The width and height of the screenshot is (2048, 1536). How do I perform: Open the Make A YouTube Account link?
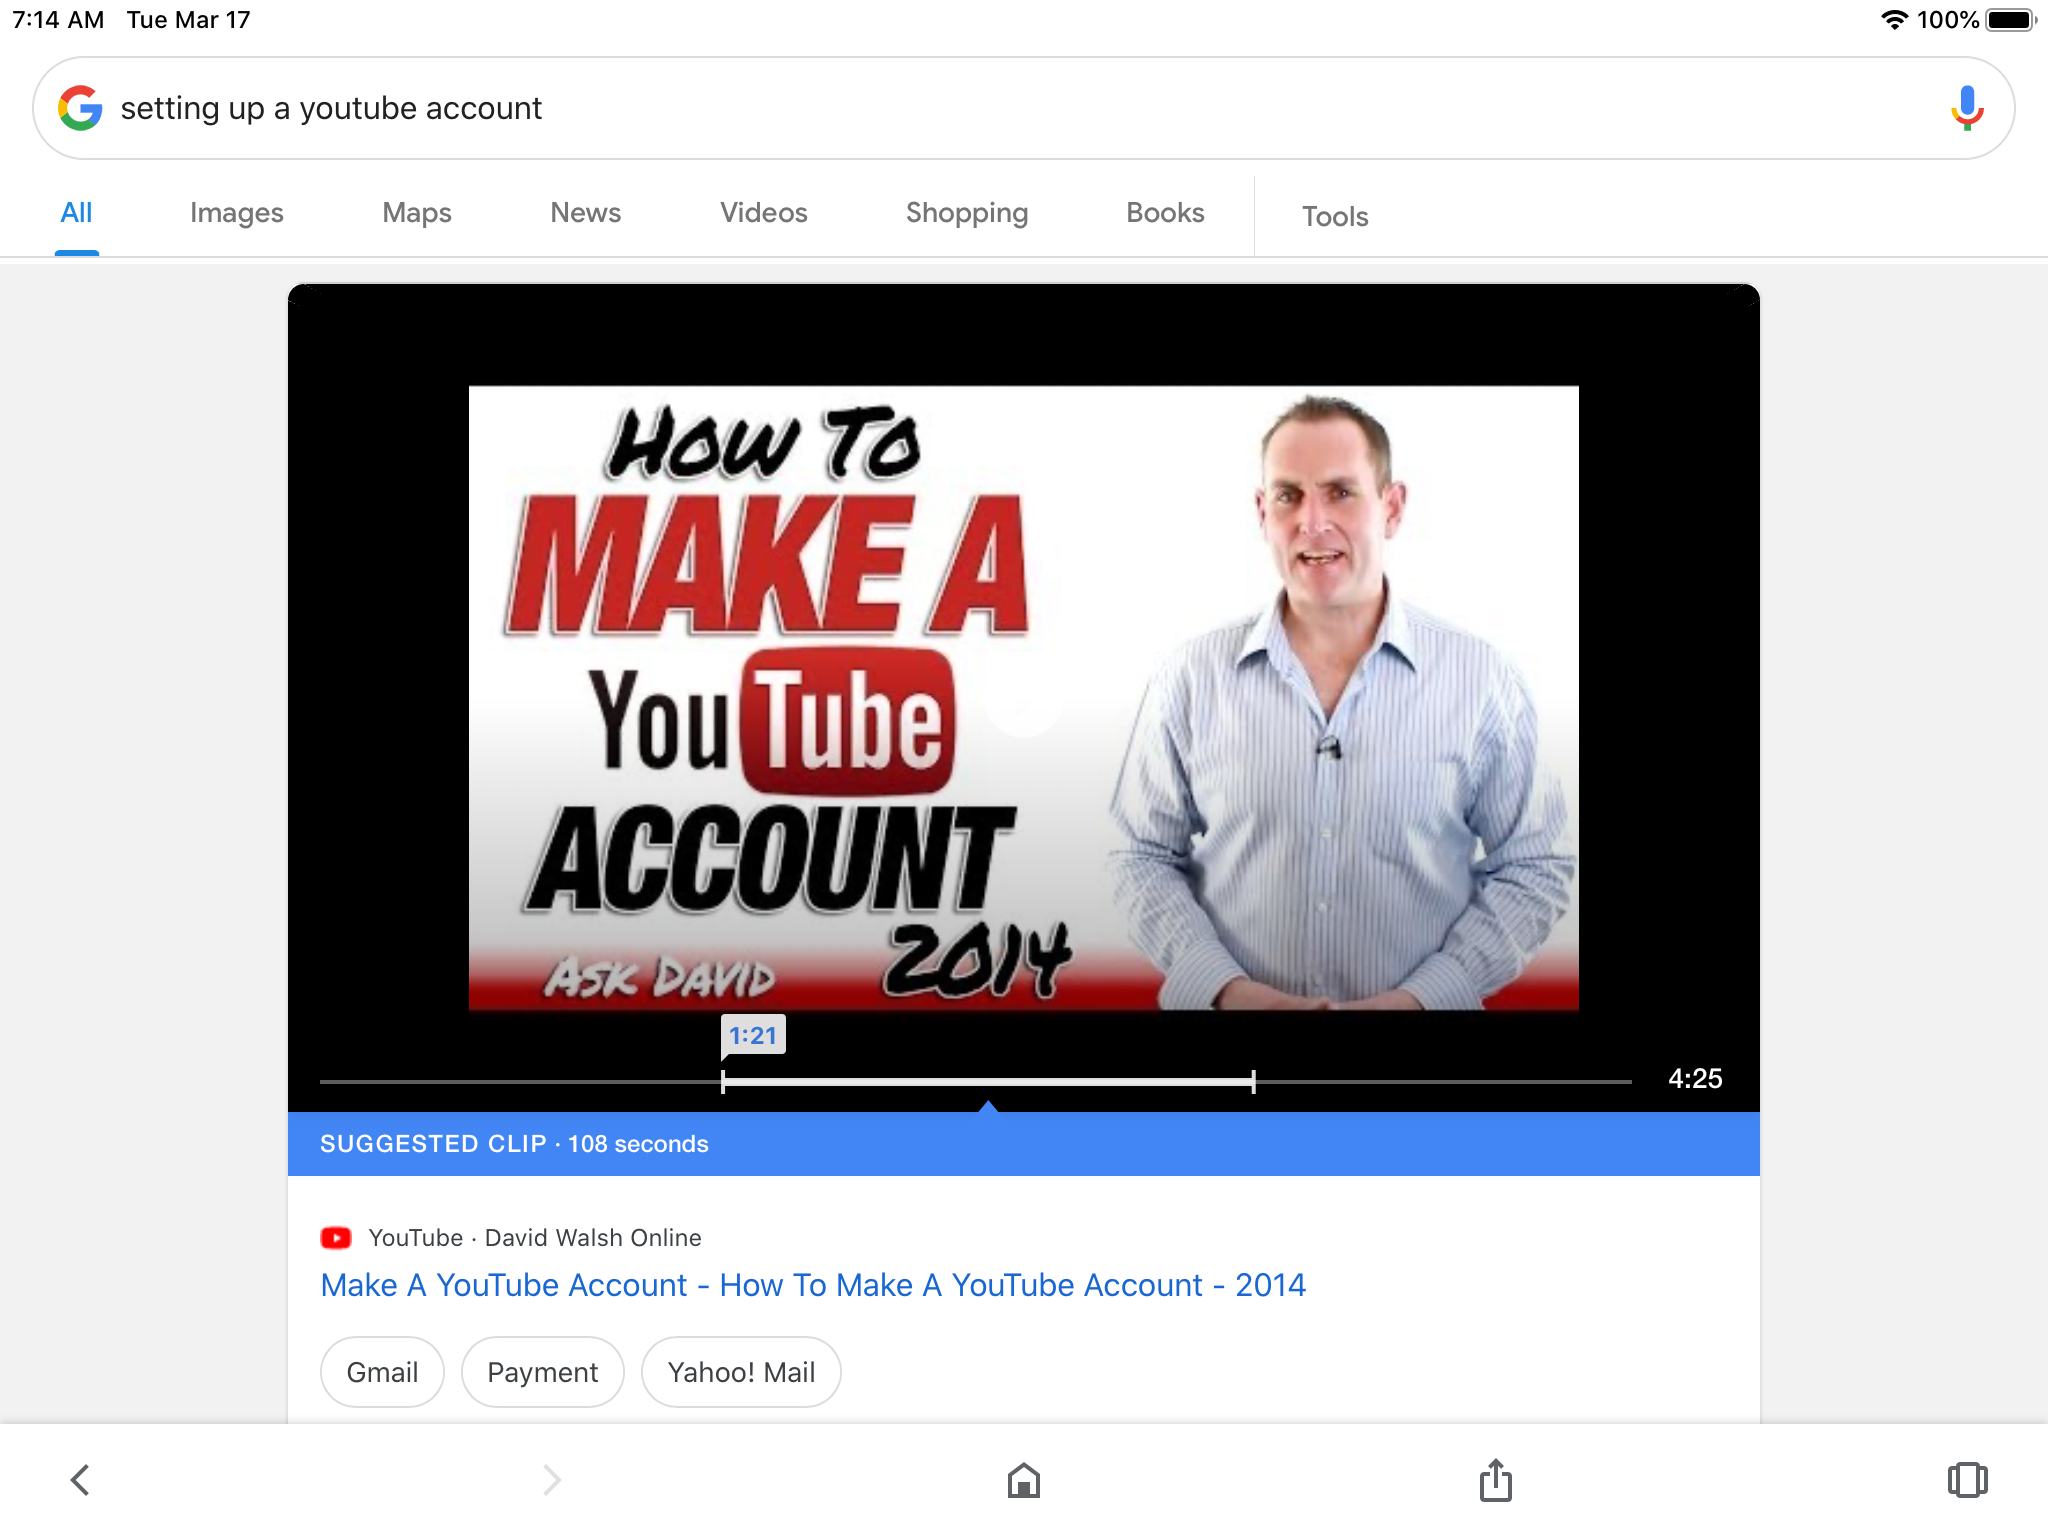pos(812,1285)
